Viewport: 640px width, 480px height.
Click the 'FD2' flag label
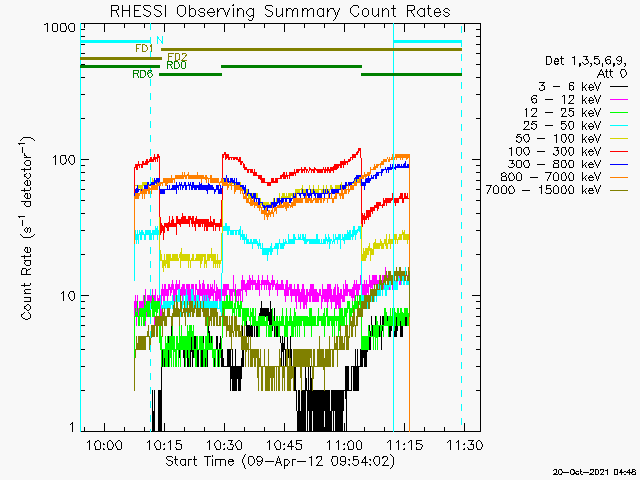[x=178, y=56]
